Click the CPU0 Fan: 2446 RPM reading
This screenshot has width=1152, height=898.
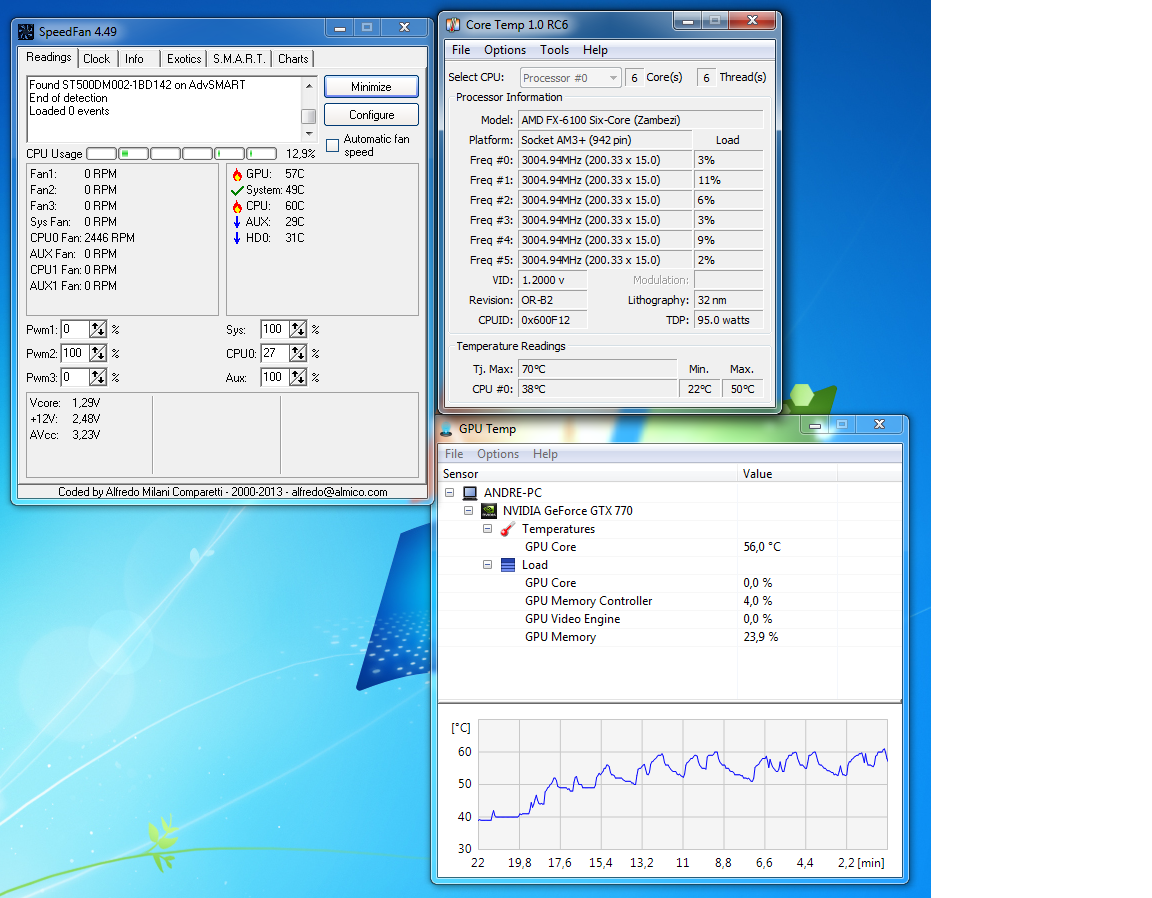pyautogui.click(x=82, y=238)
